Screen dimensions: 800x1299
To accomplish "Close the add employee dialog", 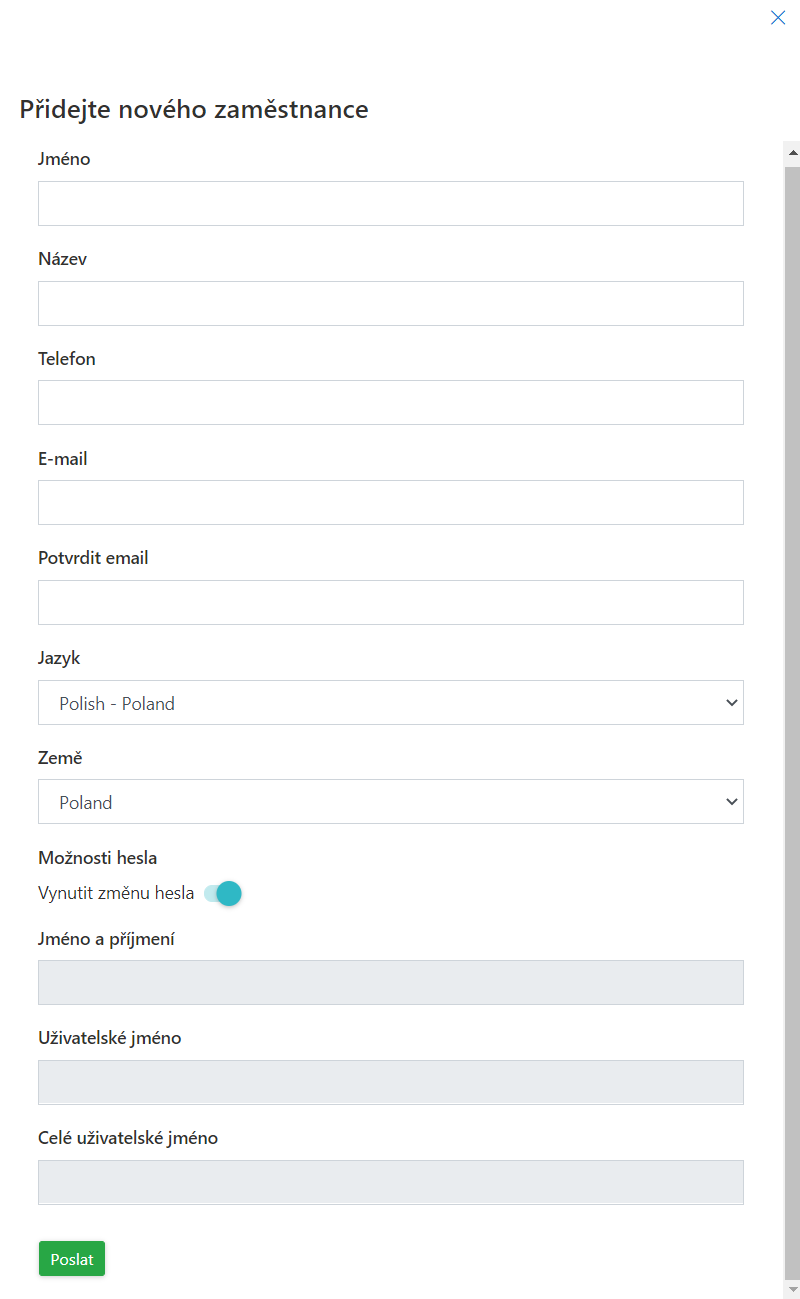I will [778, 18].
